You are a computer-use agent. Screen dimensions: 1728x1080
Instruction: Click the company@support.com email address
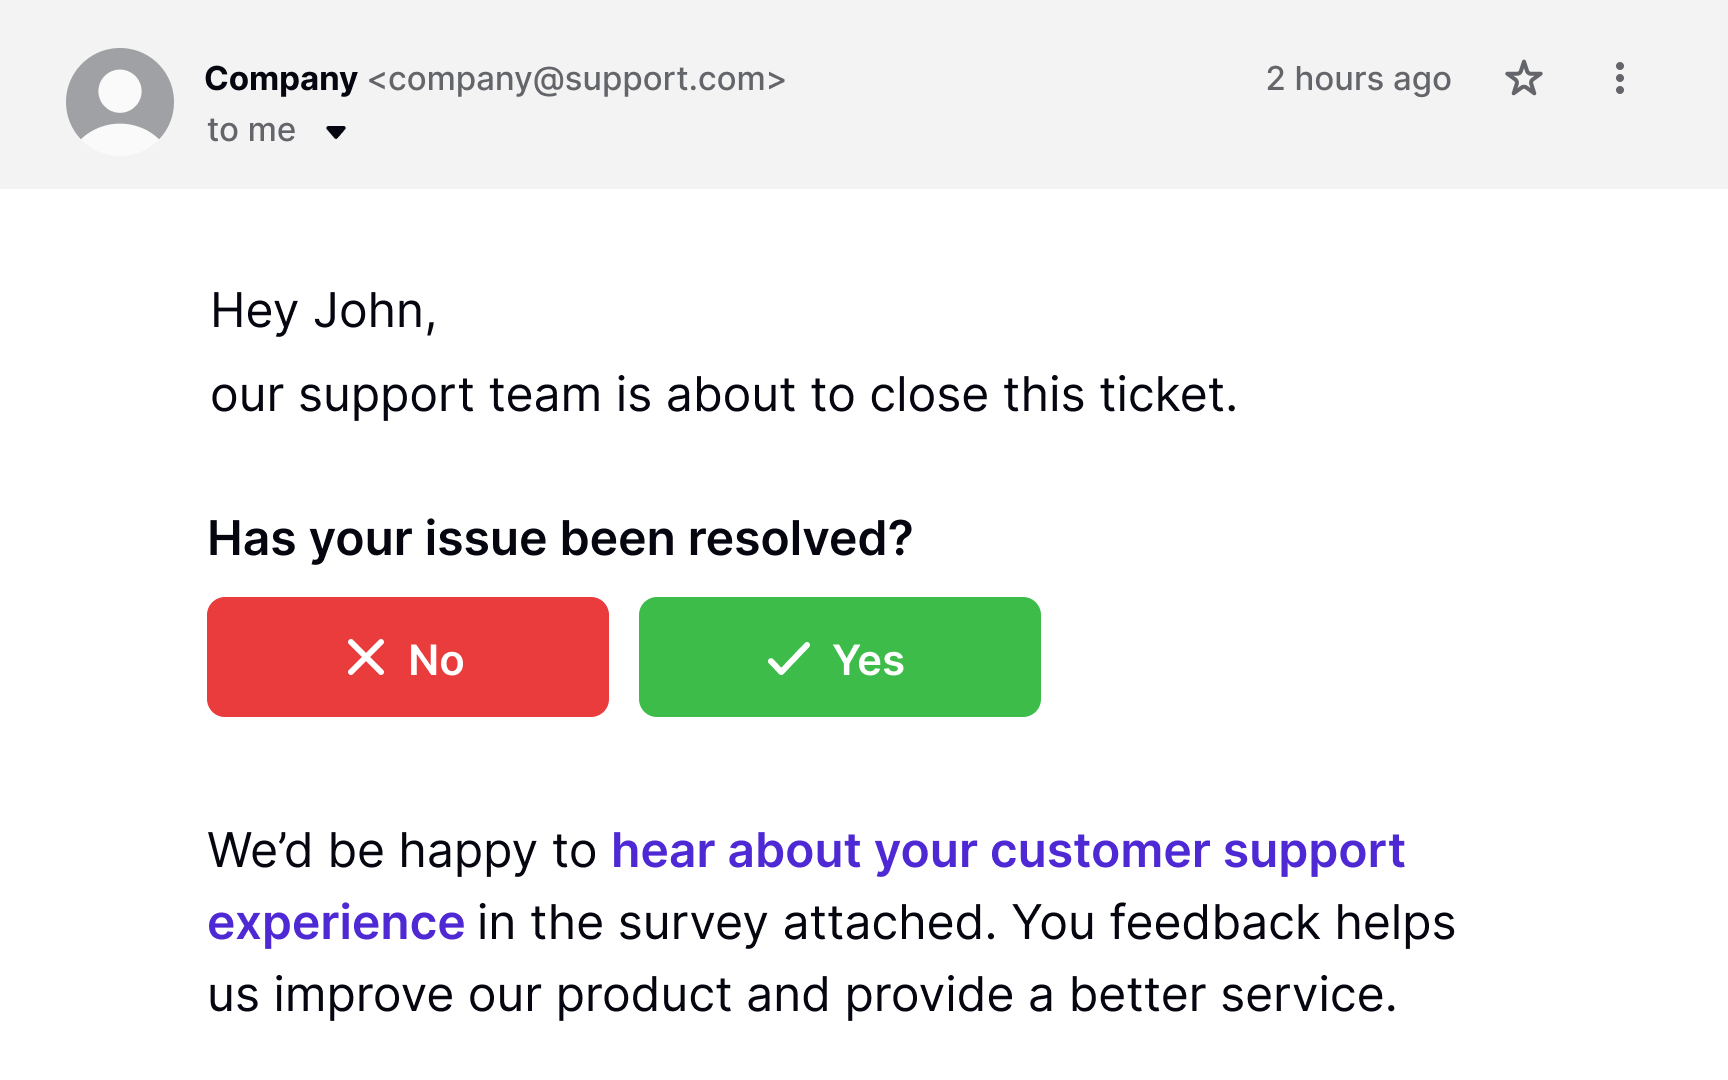pos(576,79)
